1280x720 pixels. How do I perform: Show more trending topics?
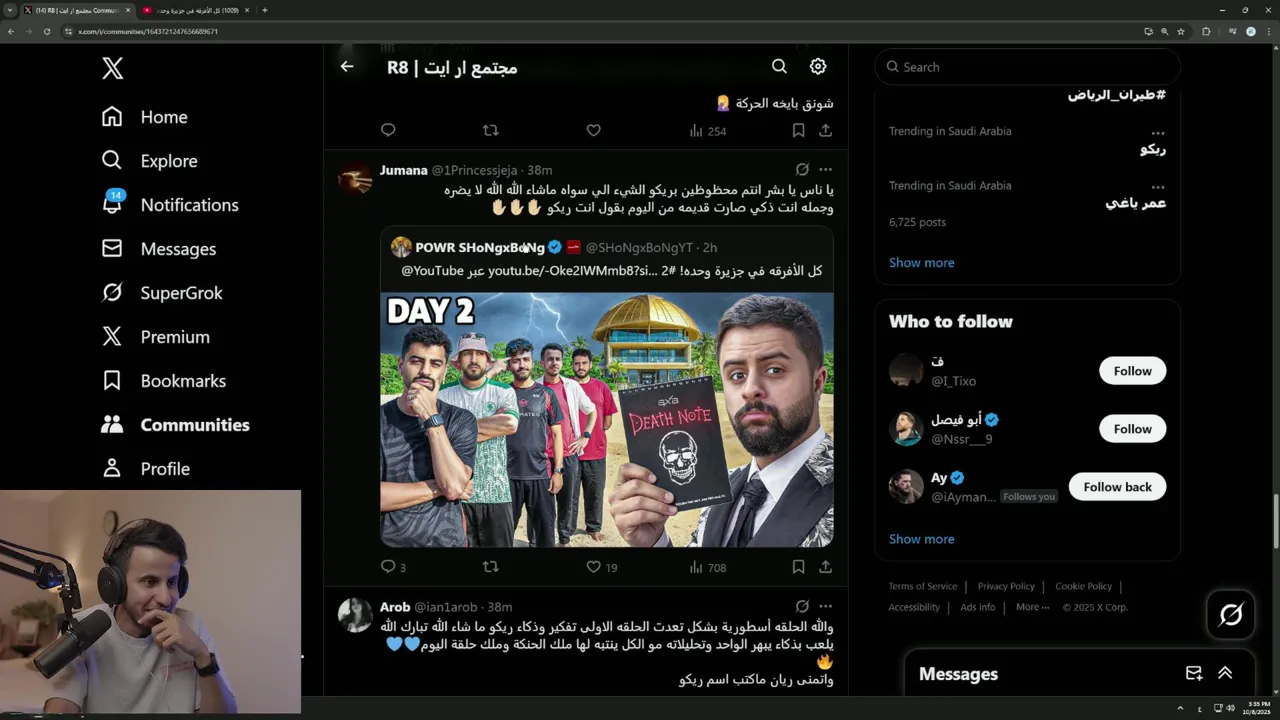pyautogui.click(x=921, y=262)
